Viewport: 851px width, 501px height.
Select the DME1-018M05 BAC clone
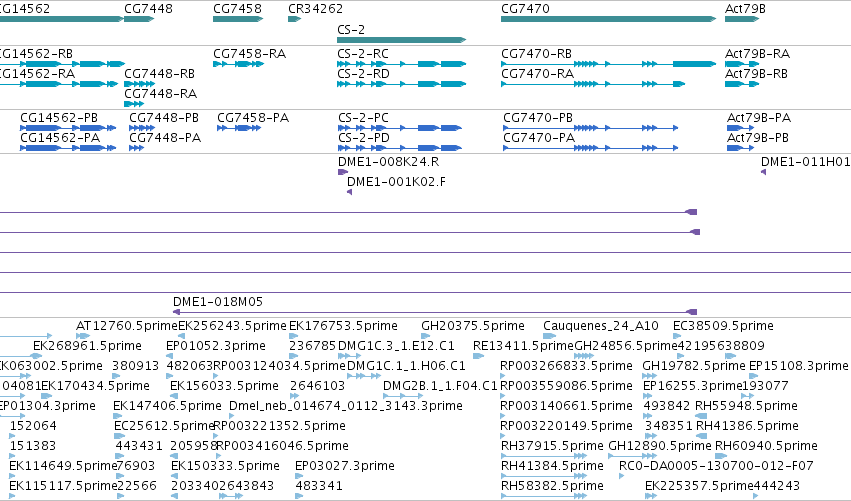(435, 312)
